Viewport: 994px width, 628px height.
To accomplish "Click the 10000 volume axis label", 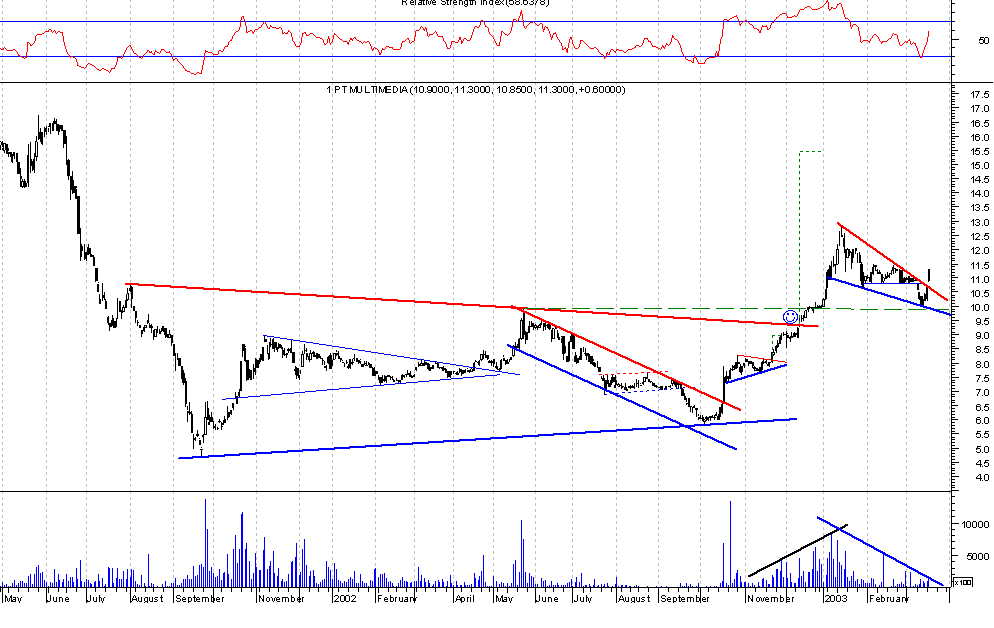I will 975,525.
